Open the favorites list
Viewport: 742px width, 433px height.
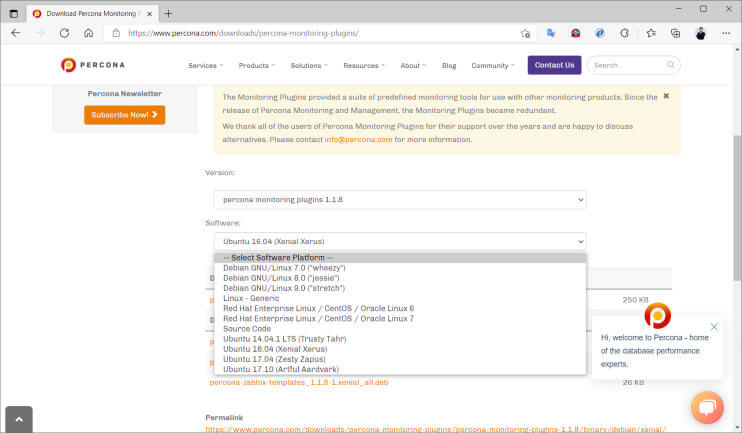click(x=651, y=33)
